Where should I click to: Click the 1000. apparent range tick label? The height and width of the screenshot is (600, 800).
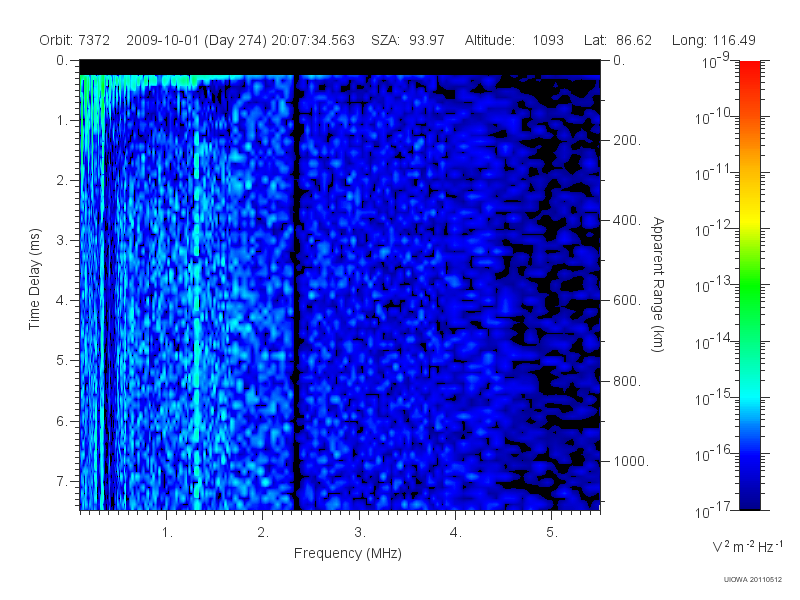[x=631, y=461]
